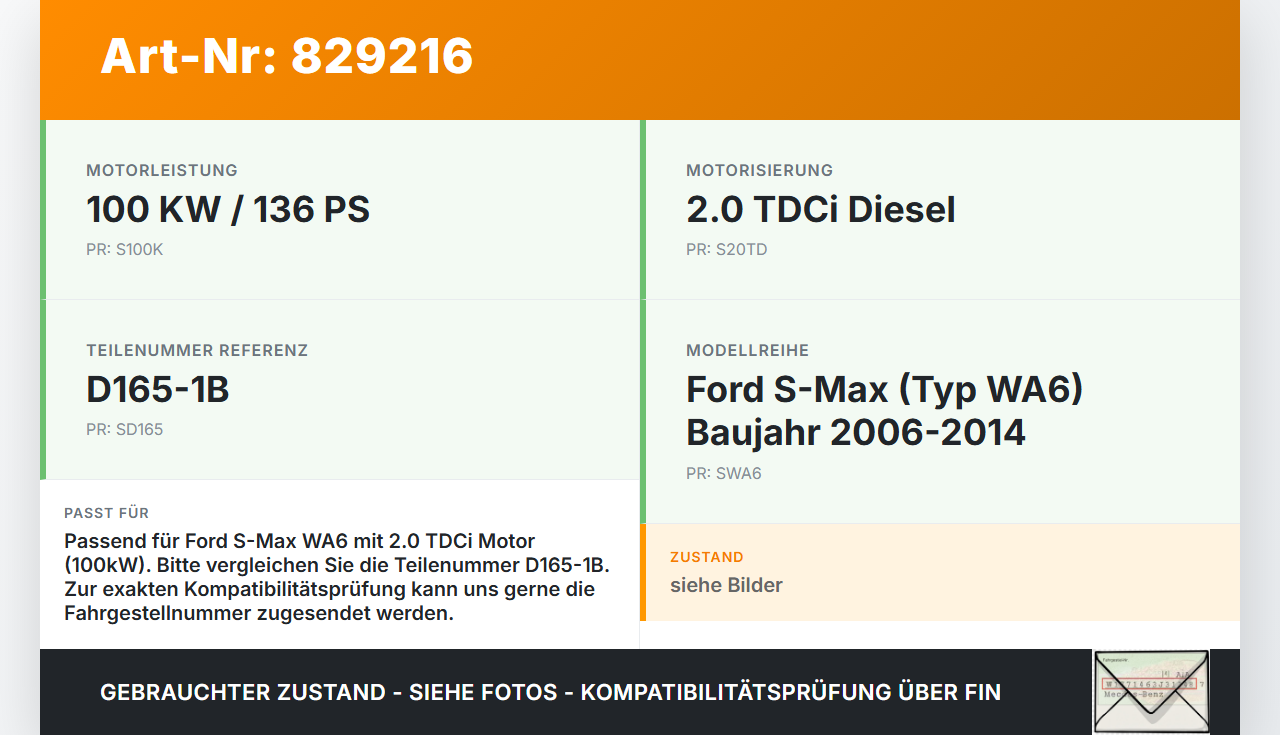
Task: Select the D165-1B part number
Action: [x=158, y=390]
